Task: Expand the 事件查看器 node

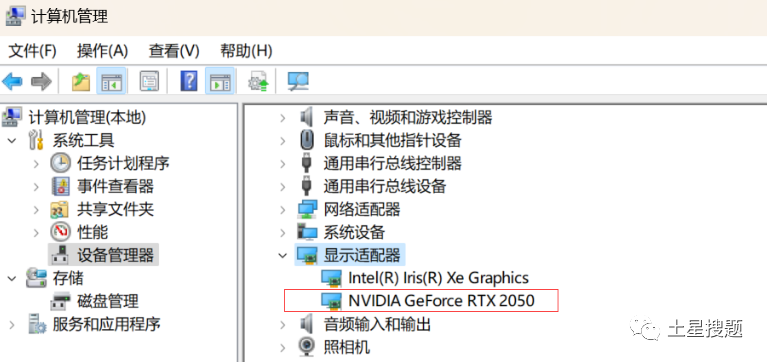Action: pos(36,186)
